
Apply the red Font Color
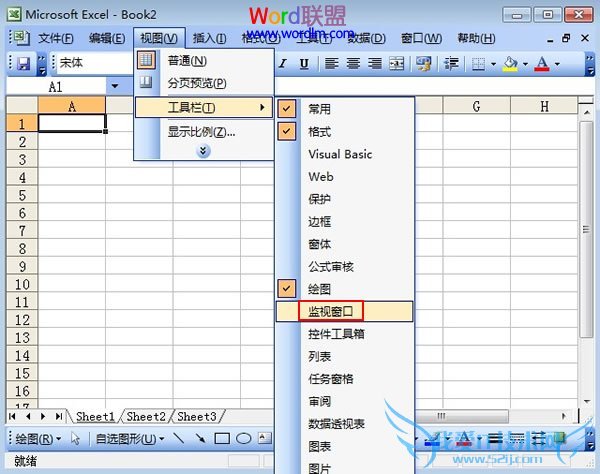point(542,64)
